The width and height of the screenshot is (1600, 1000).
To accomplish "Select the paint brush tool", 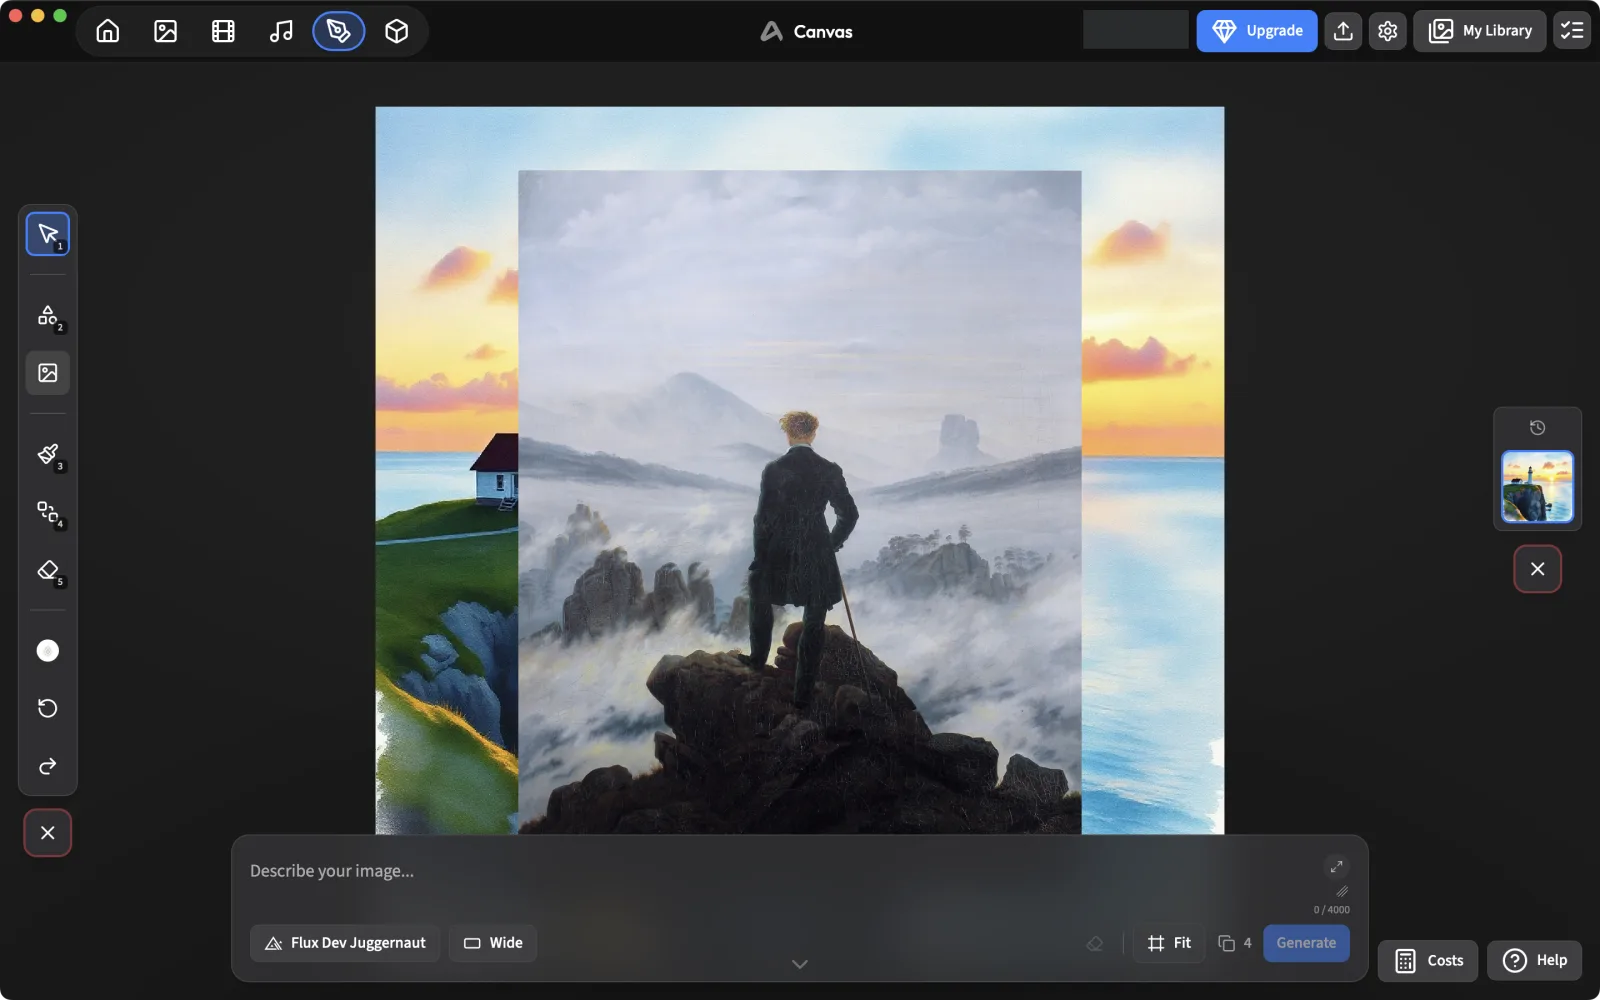I will click(48, 454).
